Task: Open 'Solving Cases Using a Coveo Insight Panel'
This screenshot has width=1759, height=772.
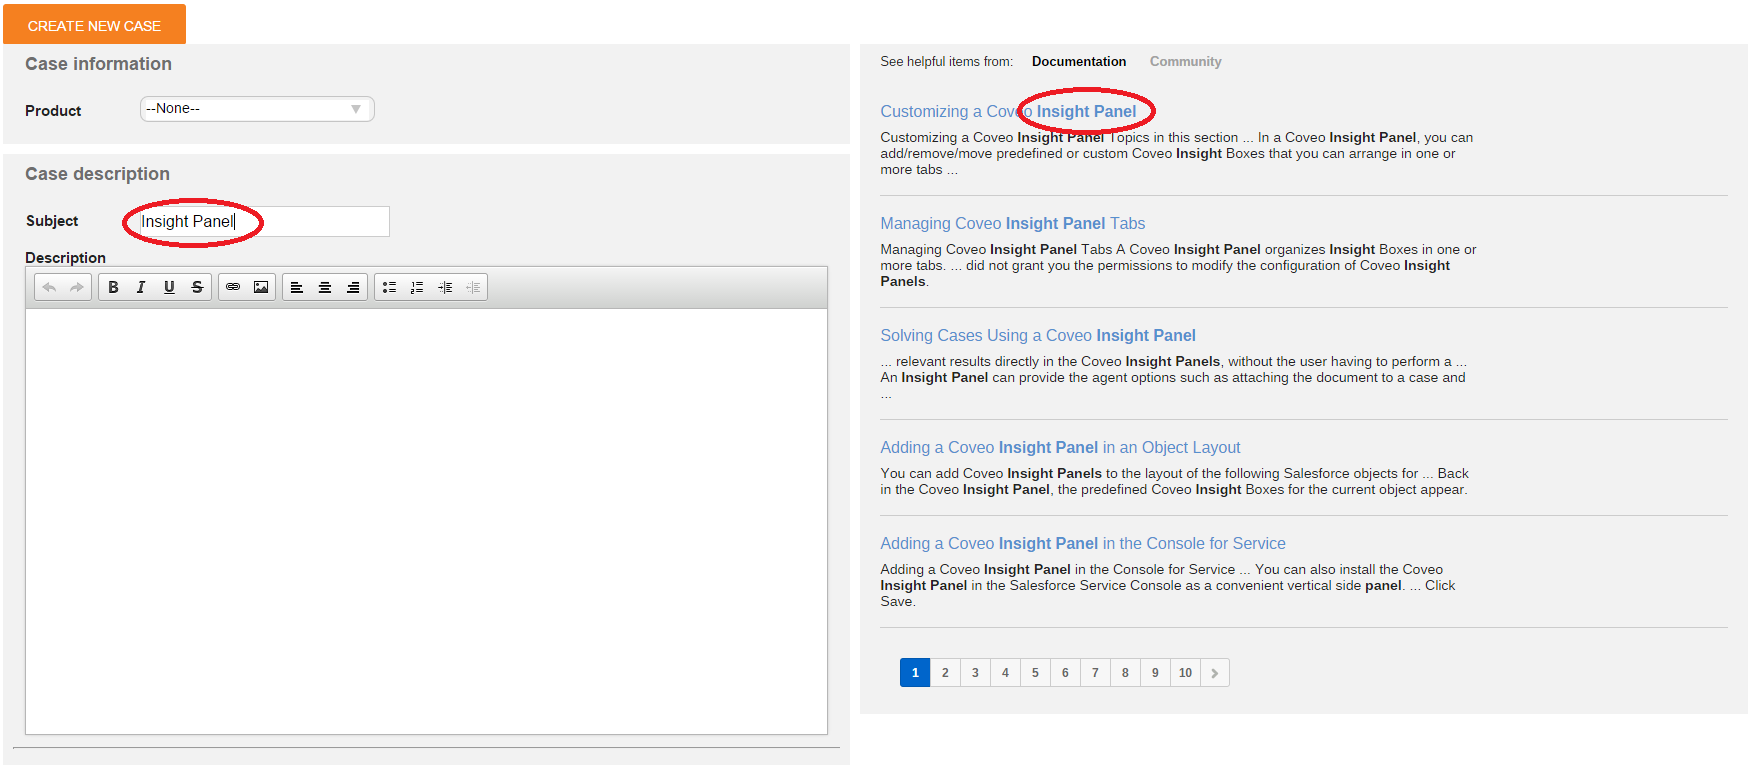Action: 1037,336
